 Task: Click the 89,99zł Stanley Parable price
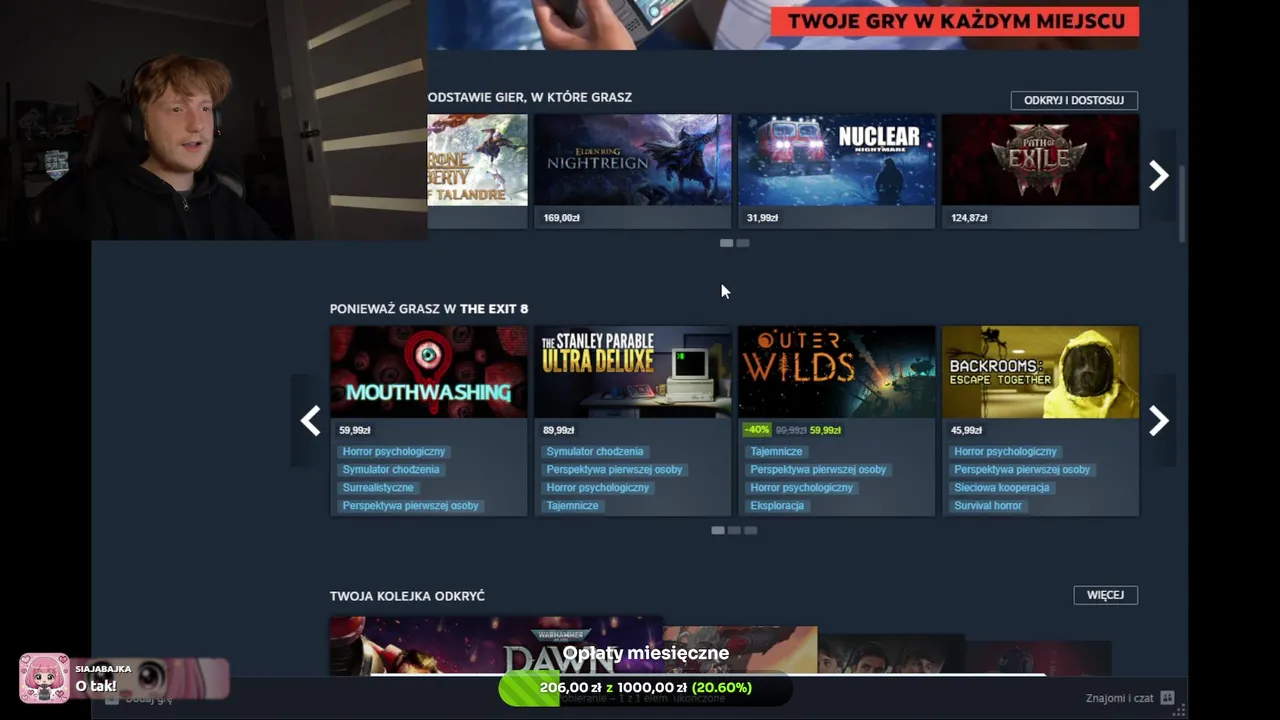[x=559, y=431]
